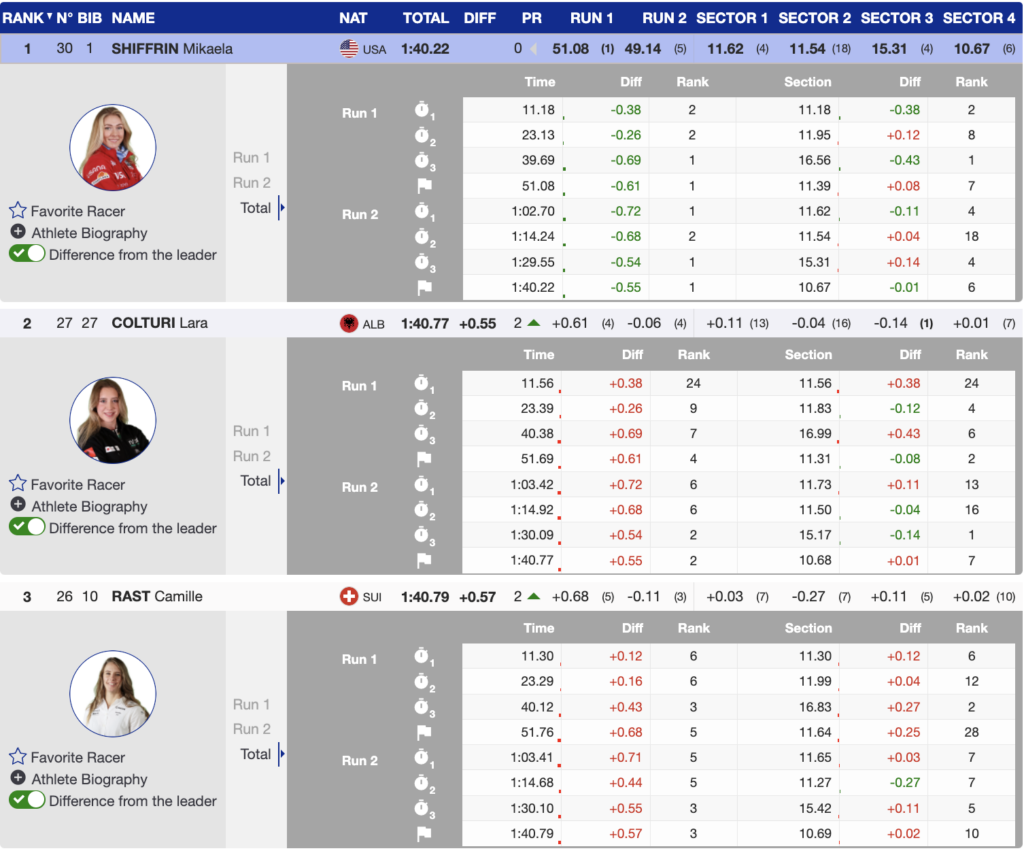Sort results by the RANK column arrow
Screen dimensions: 1024x853
[49, 16]
